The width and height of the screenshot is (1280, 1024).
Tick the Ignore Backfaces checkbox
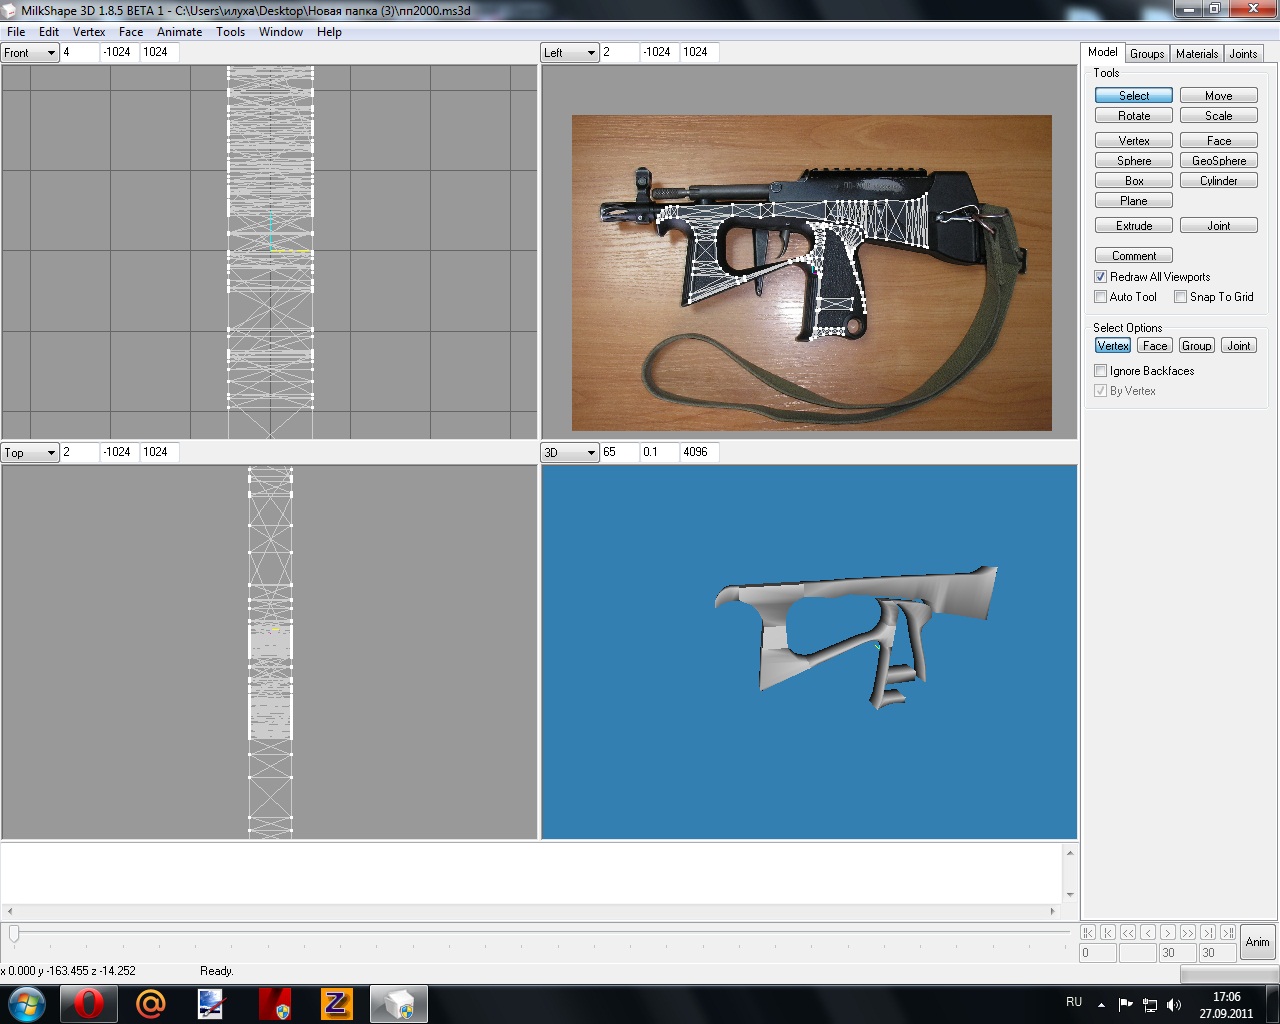tap(1101, 371)
